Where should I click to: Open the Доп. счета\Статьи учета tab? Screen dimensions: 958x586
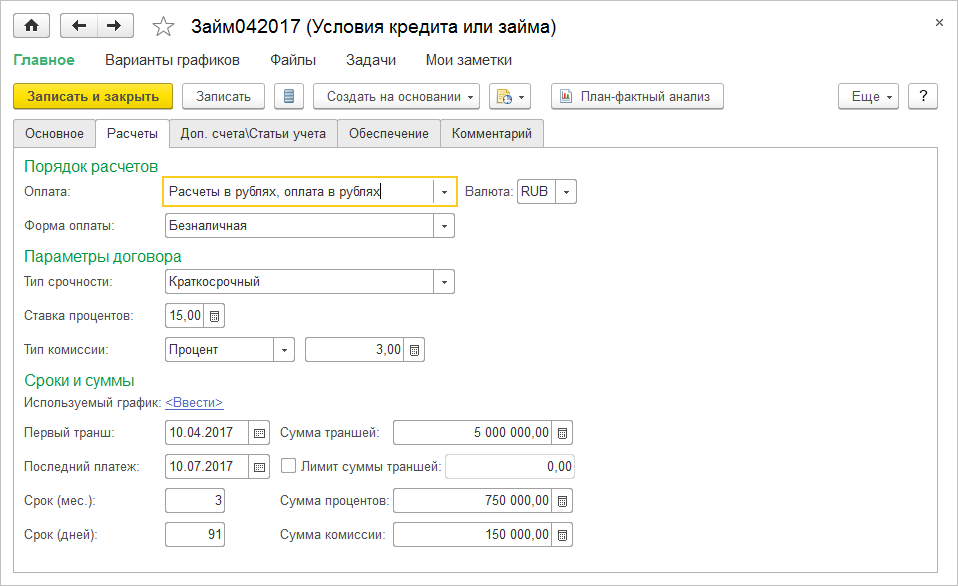tap(253, 134)
